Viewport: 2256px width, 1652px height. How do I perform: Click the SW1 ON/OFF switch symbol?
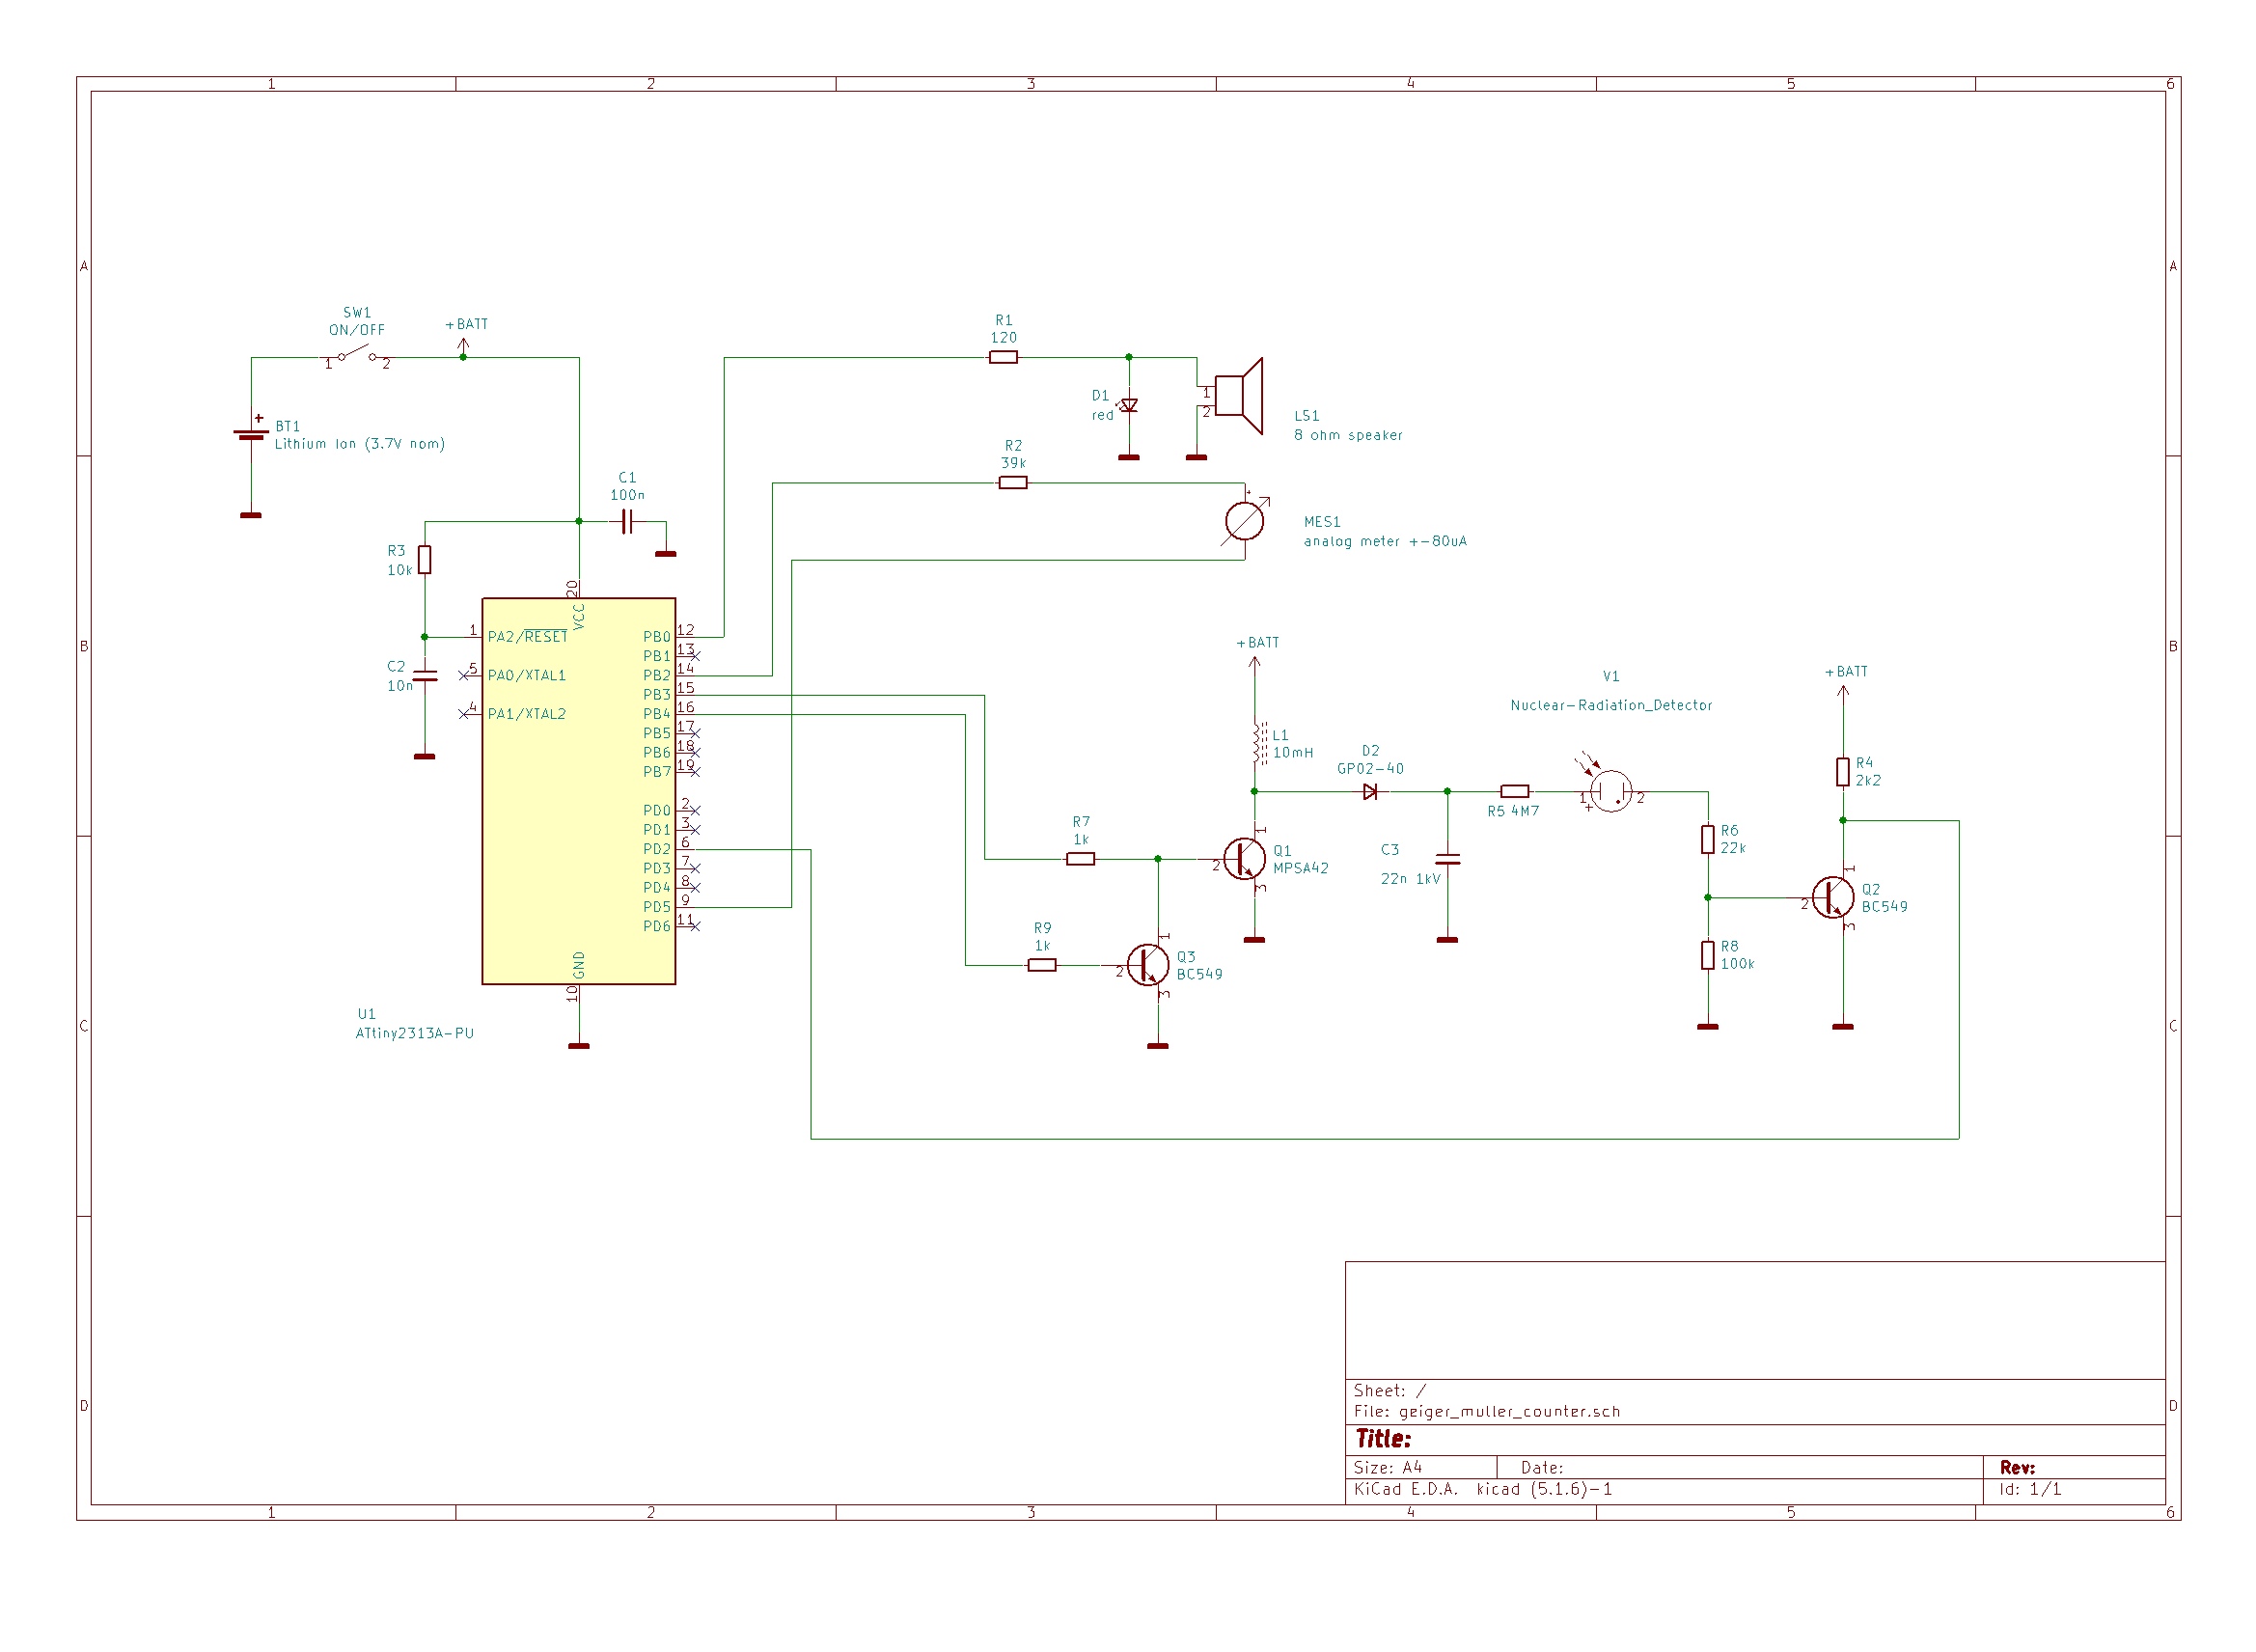pyautogui.click(x=357, y=355)
